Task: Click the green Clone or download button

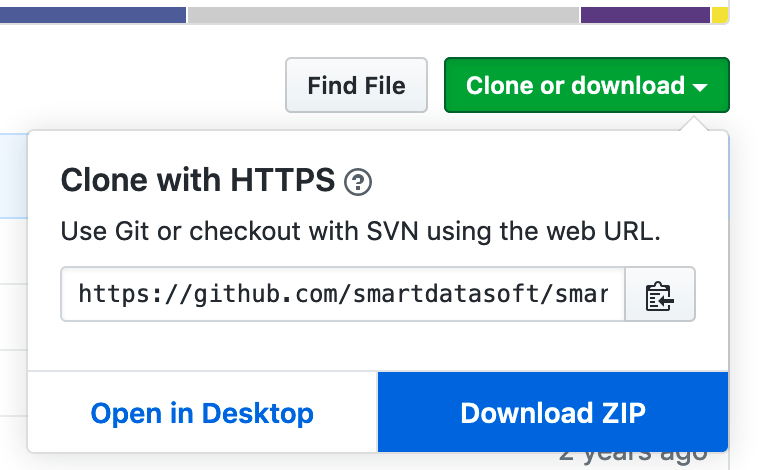Action: tap(587, 85)
